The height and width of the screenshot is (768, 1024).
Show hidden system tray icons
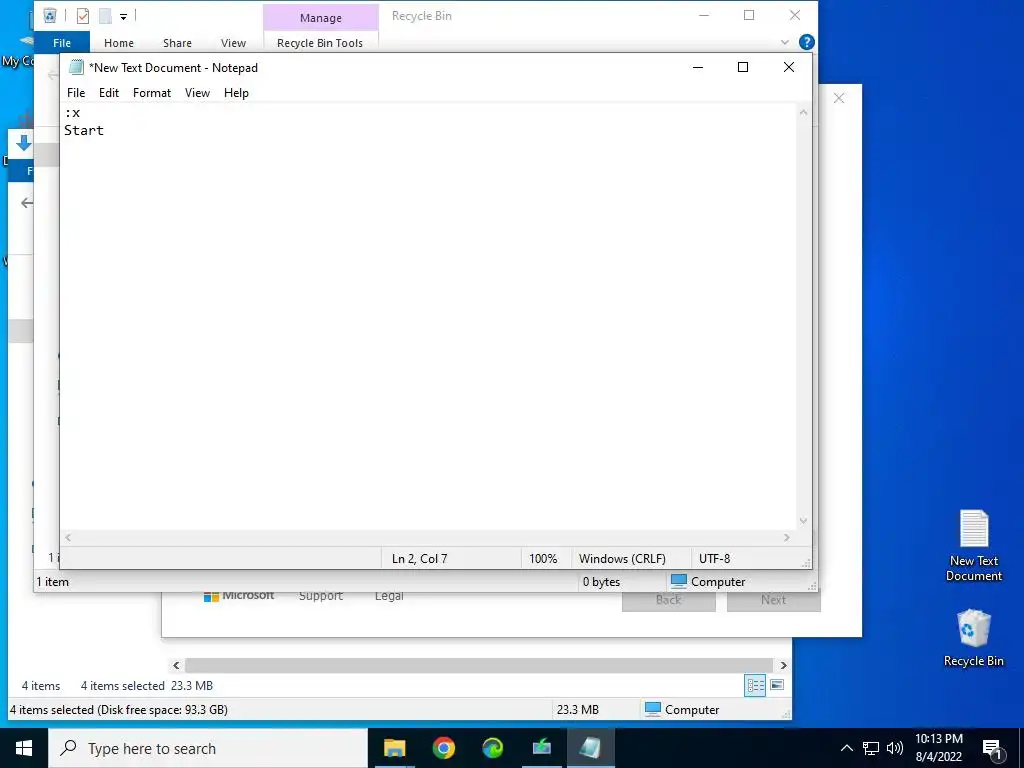coord(846,748)
